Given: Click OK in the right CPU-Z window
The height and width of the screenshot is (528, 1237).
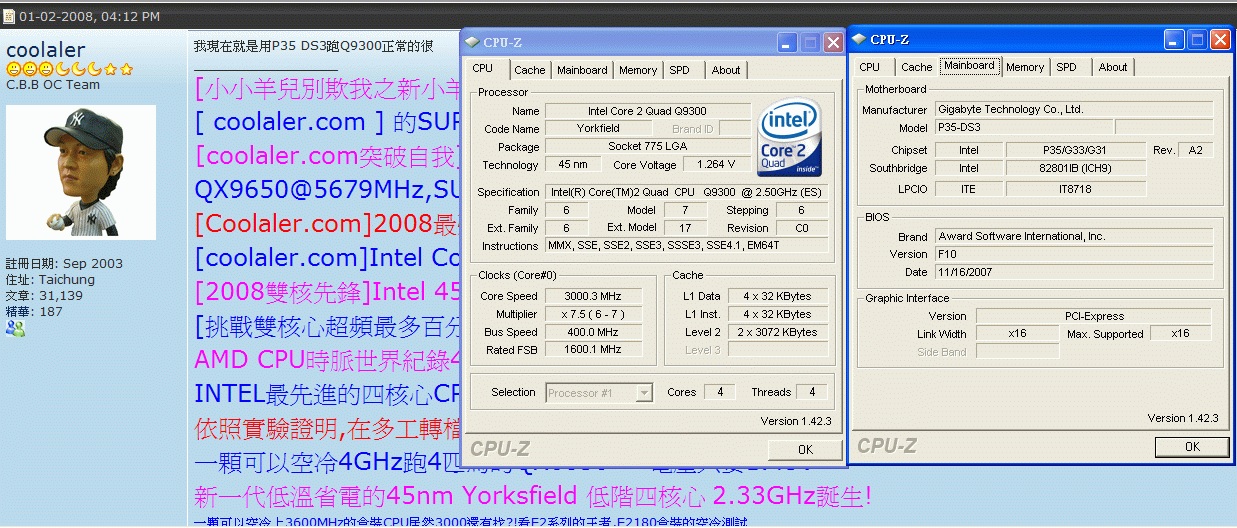Looking at the screenshot, I should coord(1192,447).
